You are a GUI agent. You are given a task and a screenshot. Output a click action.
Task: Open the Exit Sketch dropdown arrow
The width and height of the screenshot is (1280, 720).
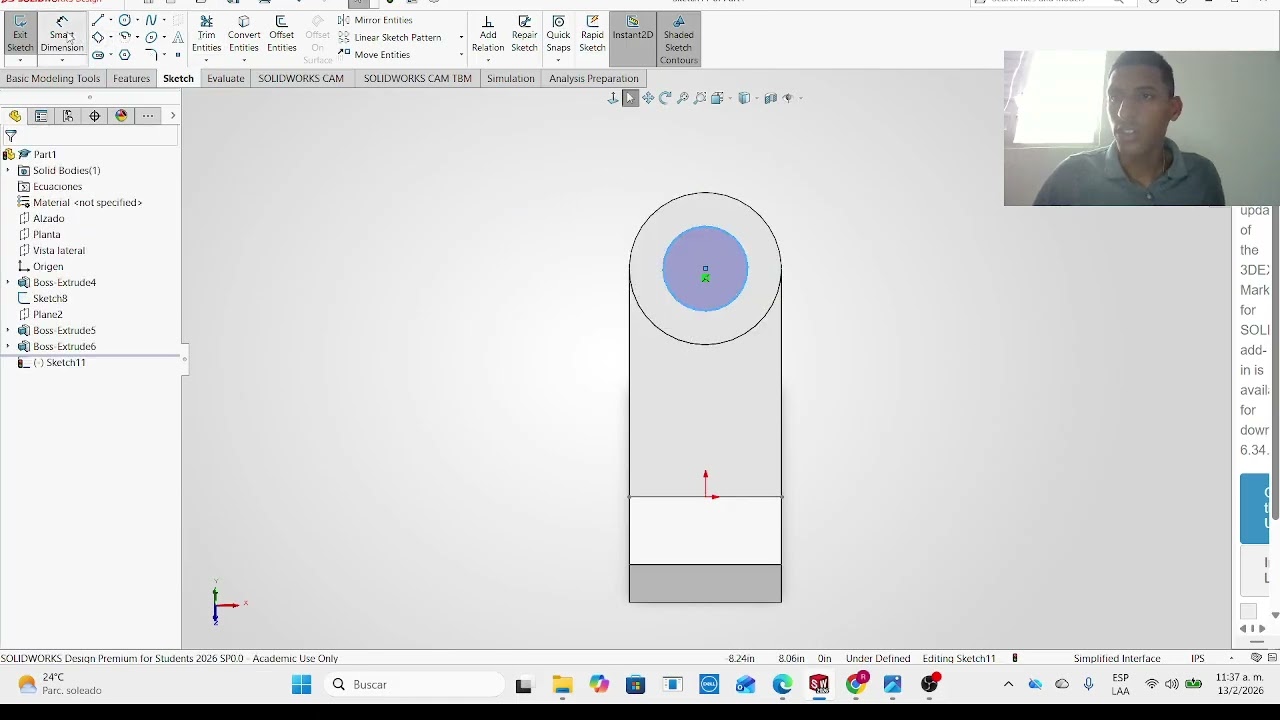pos(20,60)
